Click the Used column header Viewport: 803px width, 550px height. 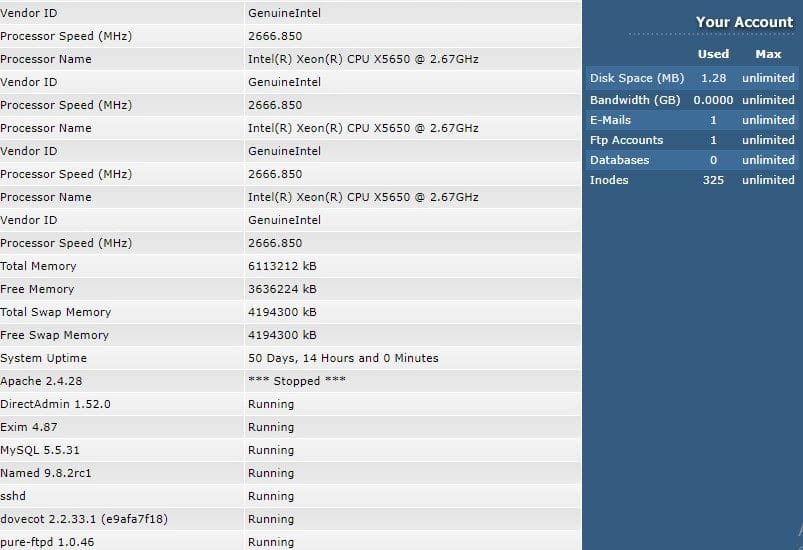[x=713, y=54]
